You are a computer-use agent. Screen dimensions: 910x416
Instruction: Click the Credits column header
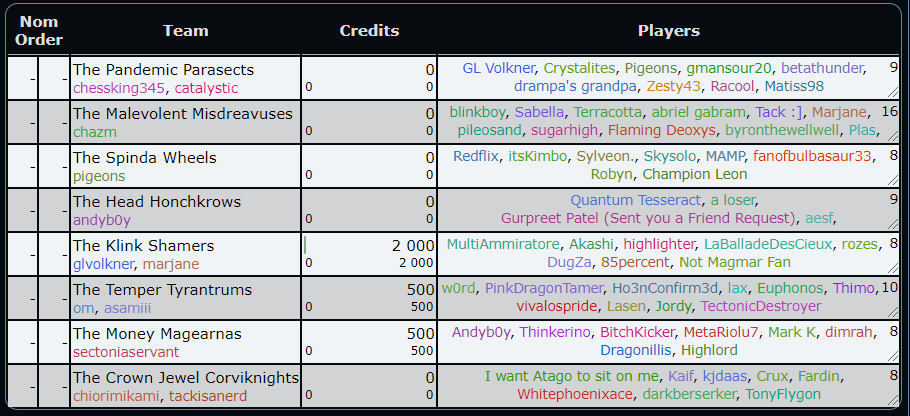369,30
